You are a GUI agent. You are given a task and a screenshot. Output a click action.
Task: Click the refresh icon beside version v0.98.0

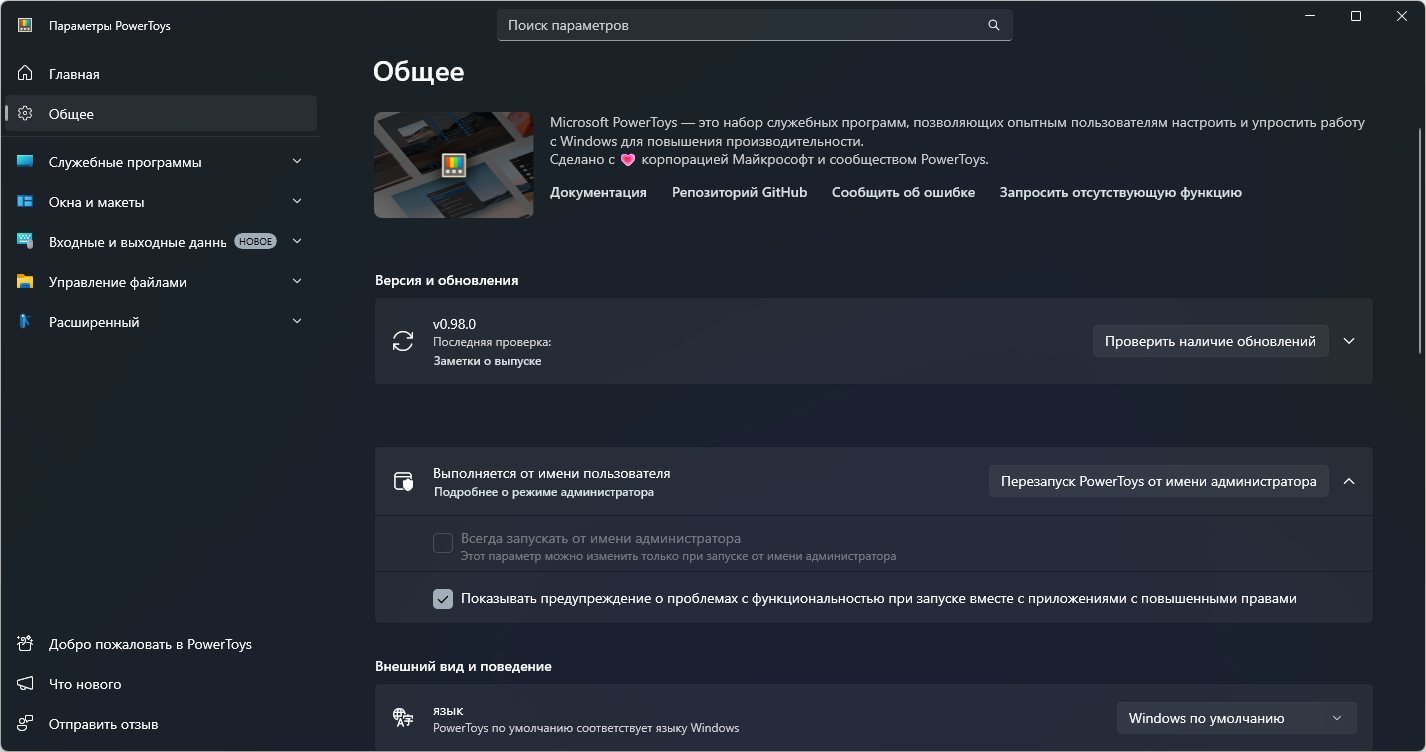coord(403,341)
